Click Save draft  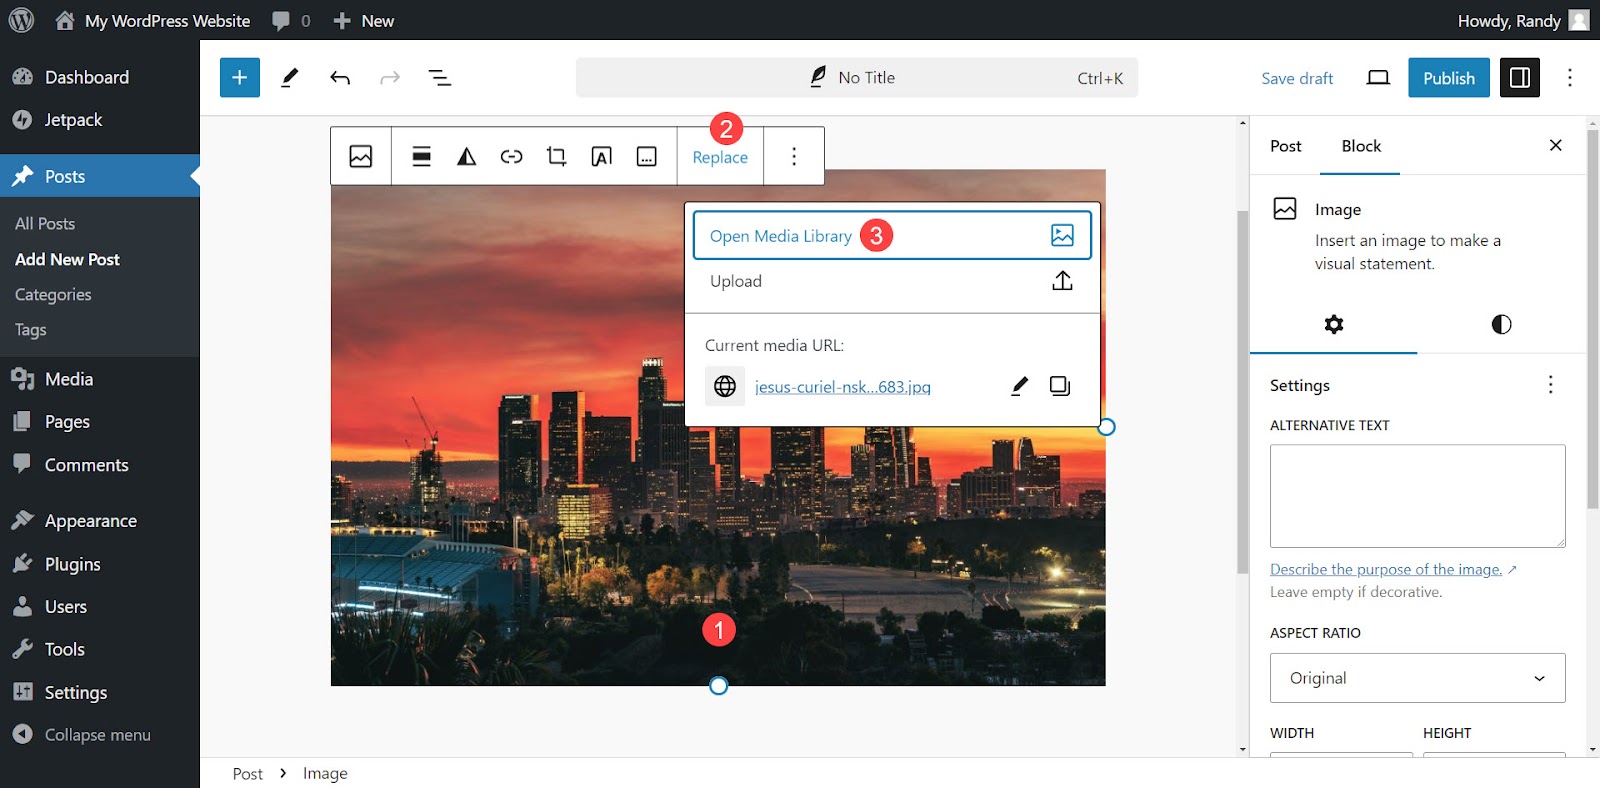(x=1297, y=78)
